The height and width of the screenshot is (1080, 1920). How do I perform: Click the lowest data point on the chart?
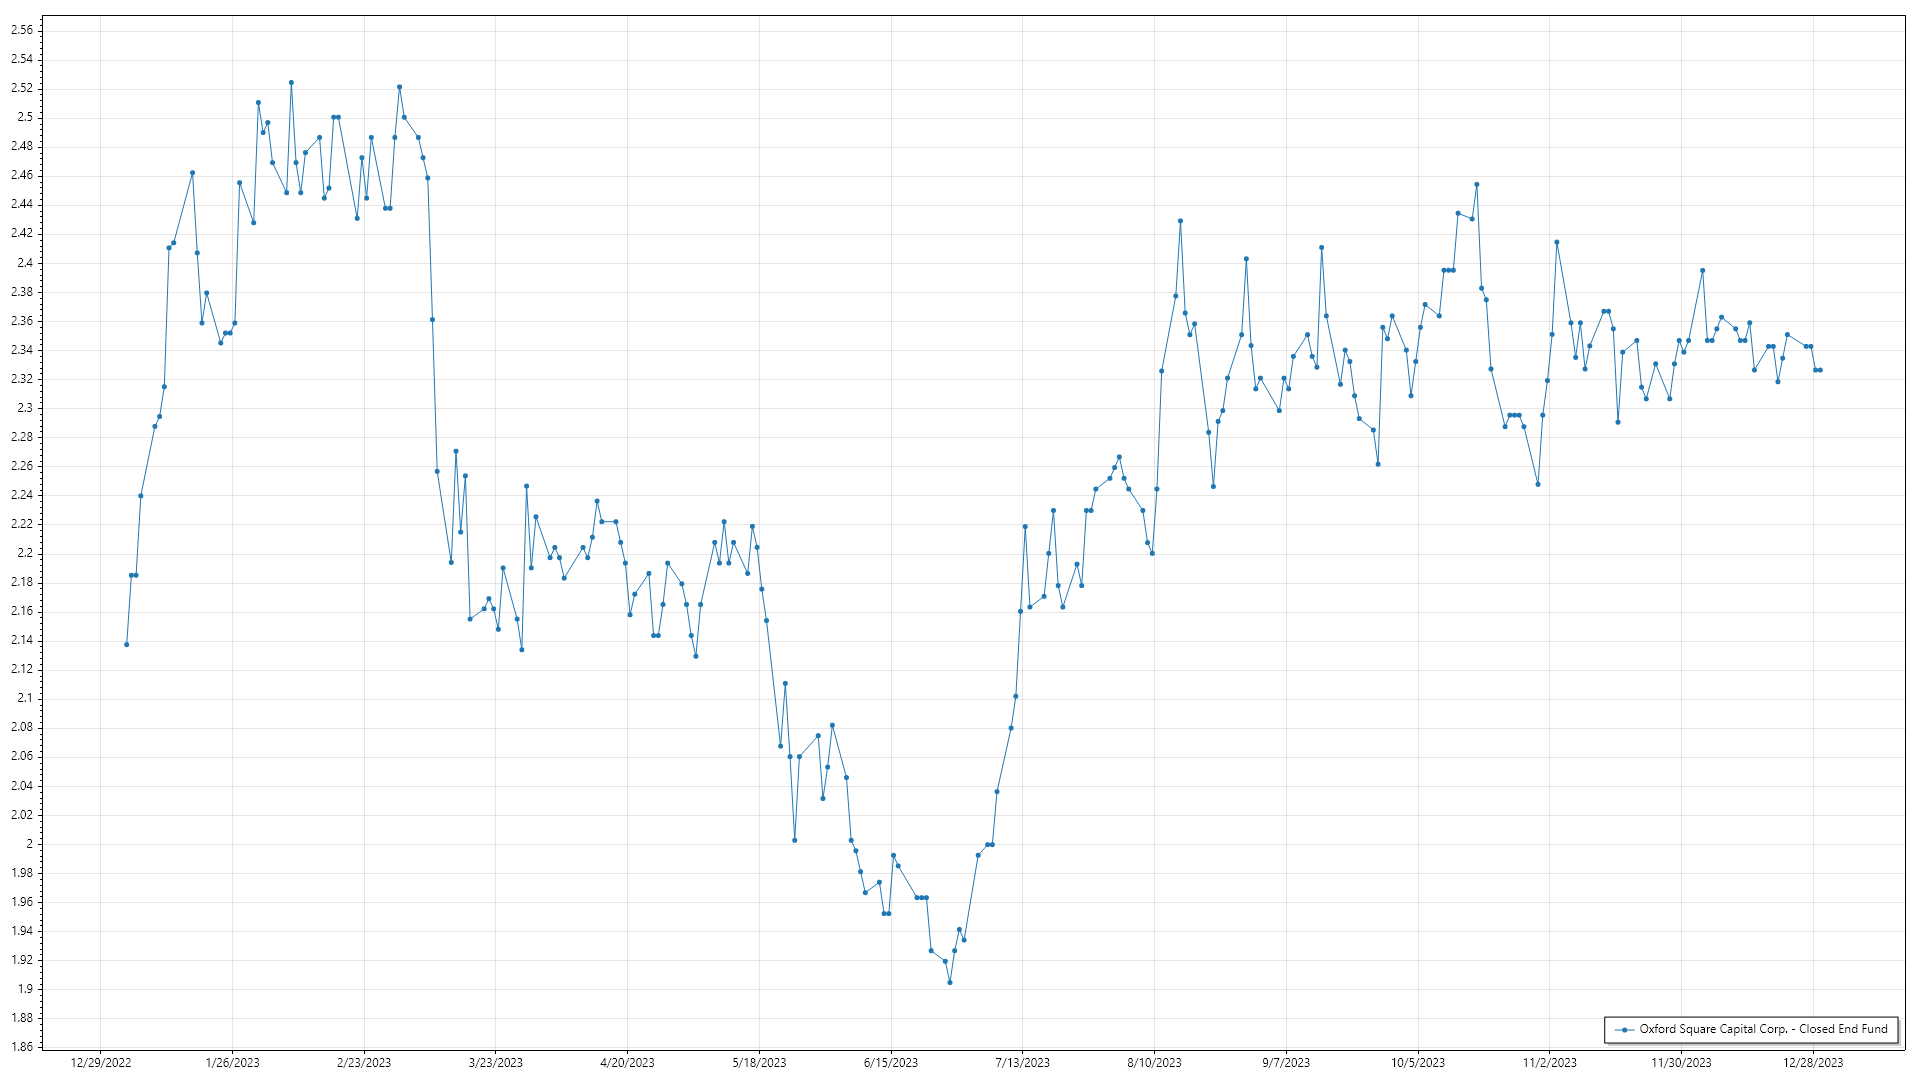tap(950, 982)
